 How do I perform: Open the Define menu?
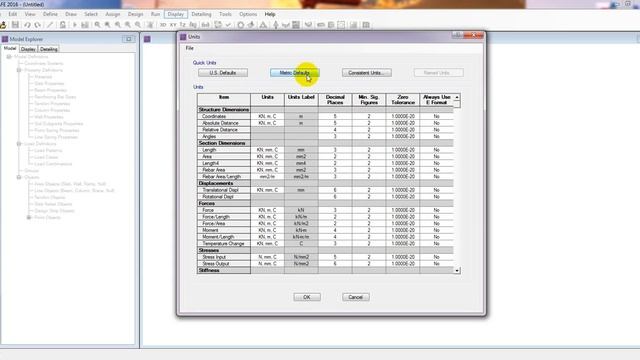pos(50,14)
